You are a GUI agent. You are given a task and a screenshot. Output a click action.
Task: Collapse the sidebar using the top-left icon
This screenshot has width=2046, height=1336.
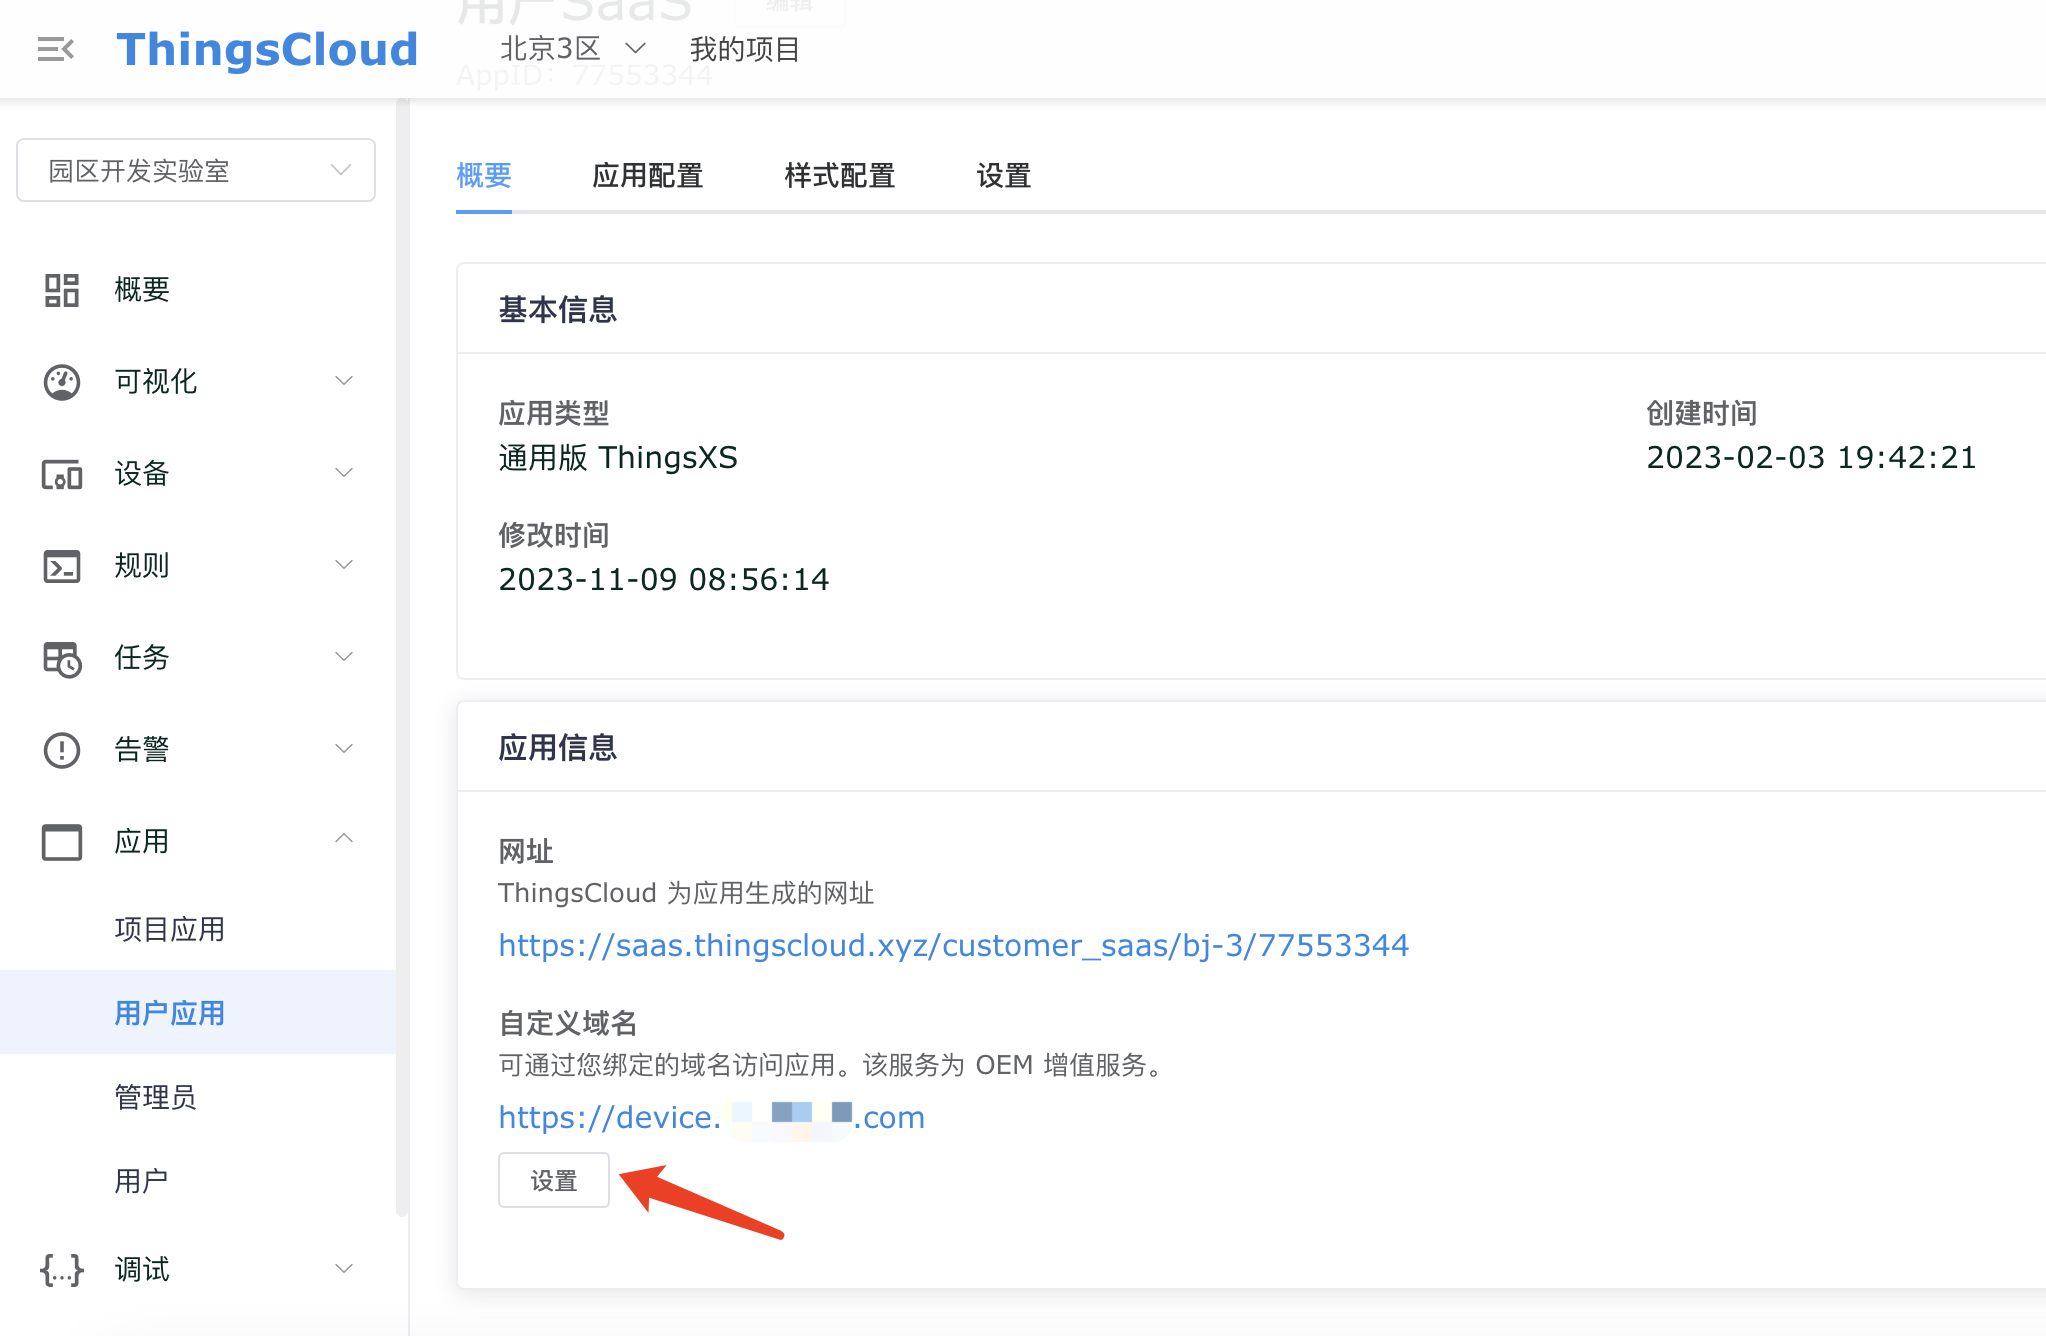click(55, 48)
